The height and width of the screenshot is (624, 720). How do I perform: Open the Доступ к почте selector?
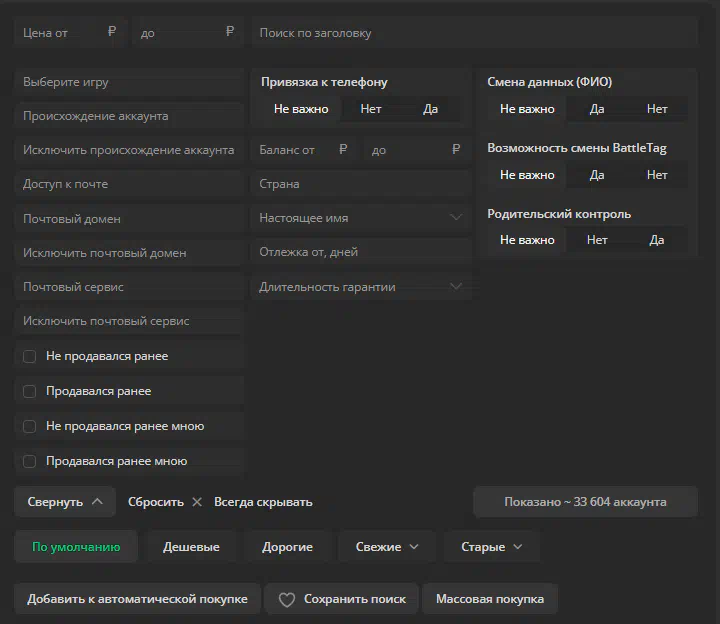pyautogui.click(x=129, y=184)
